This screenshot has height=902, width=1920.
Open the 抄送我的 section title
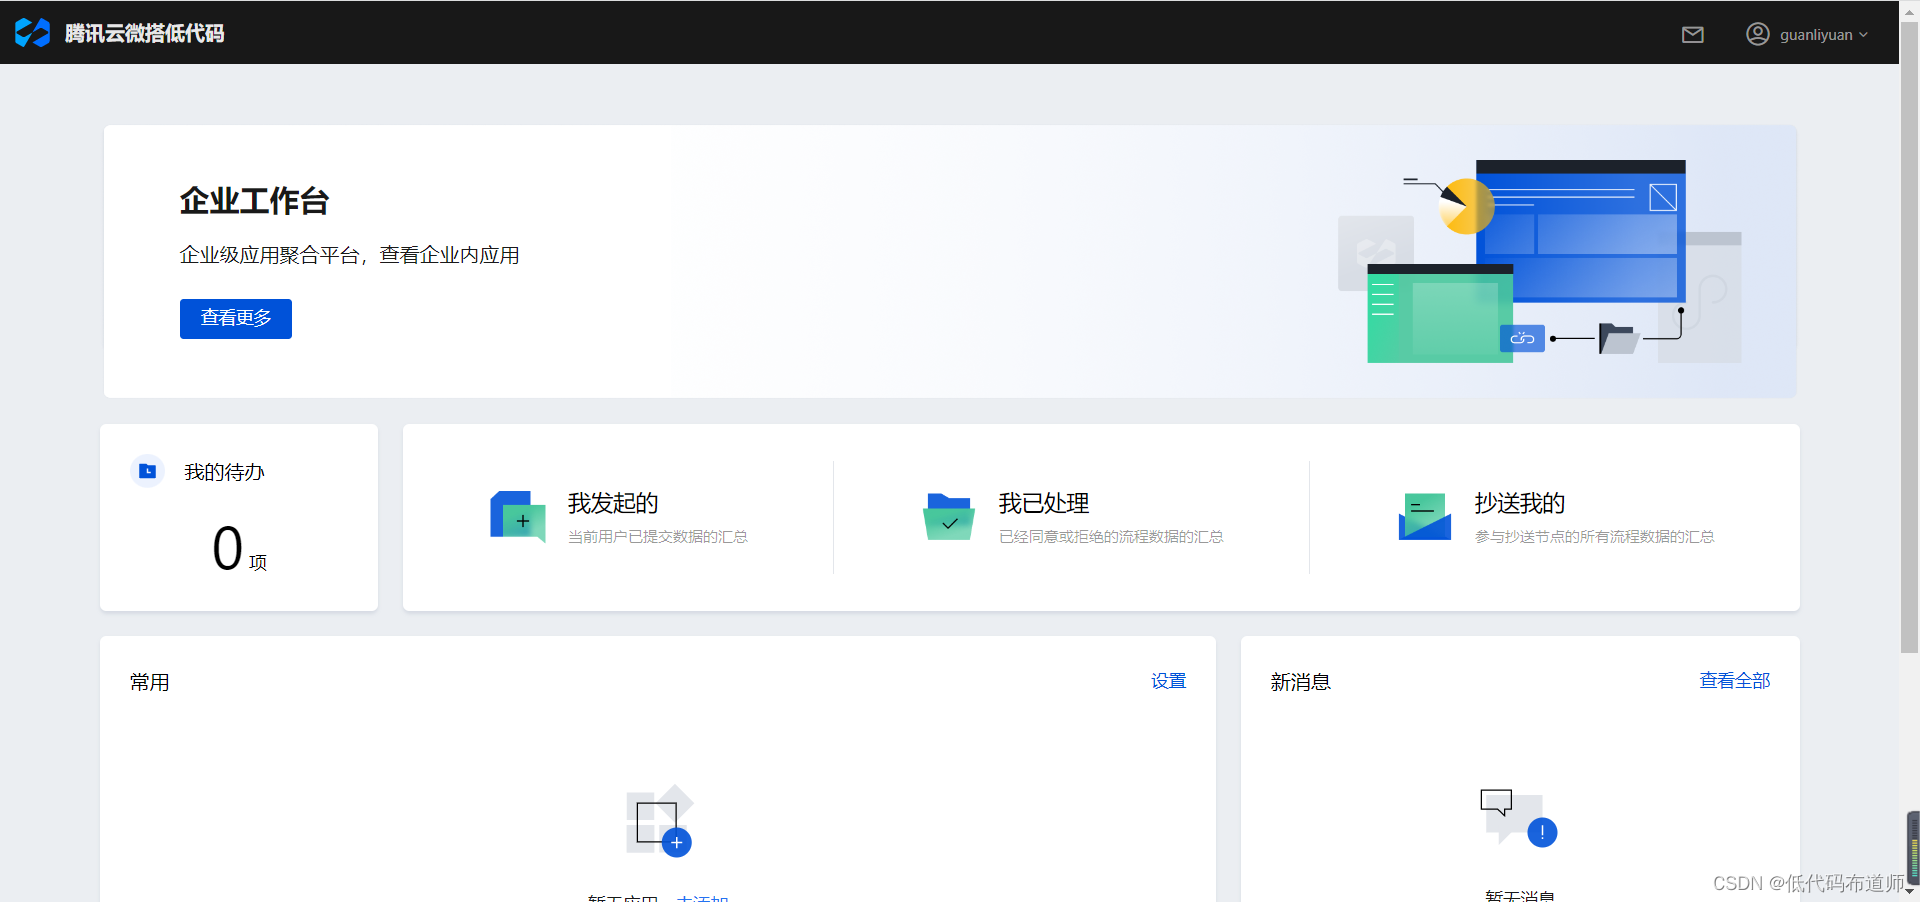(x=1520, y=503)
